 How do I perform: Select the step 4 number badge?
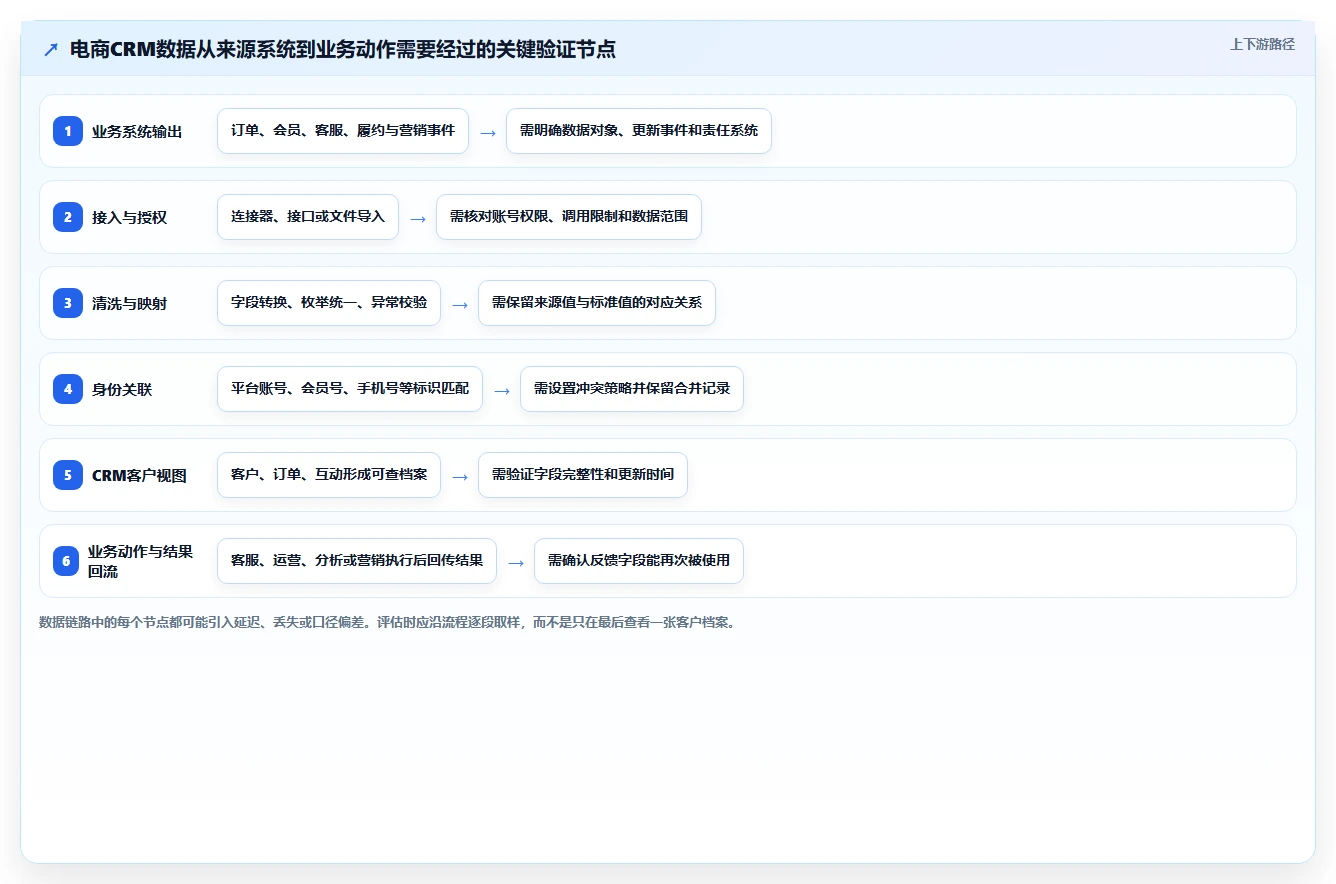(68, 389)
